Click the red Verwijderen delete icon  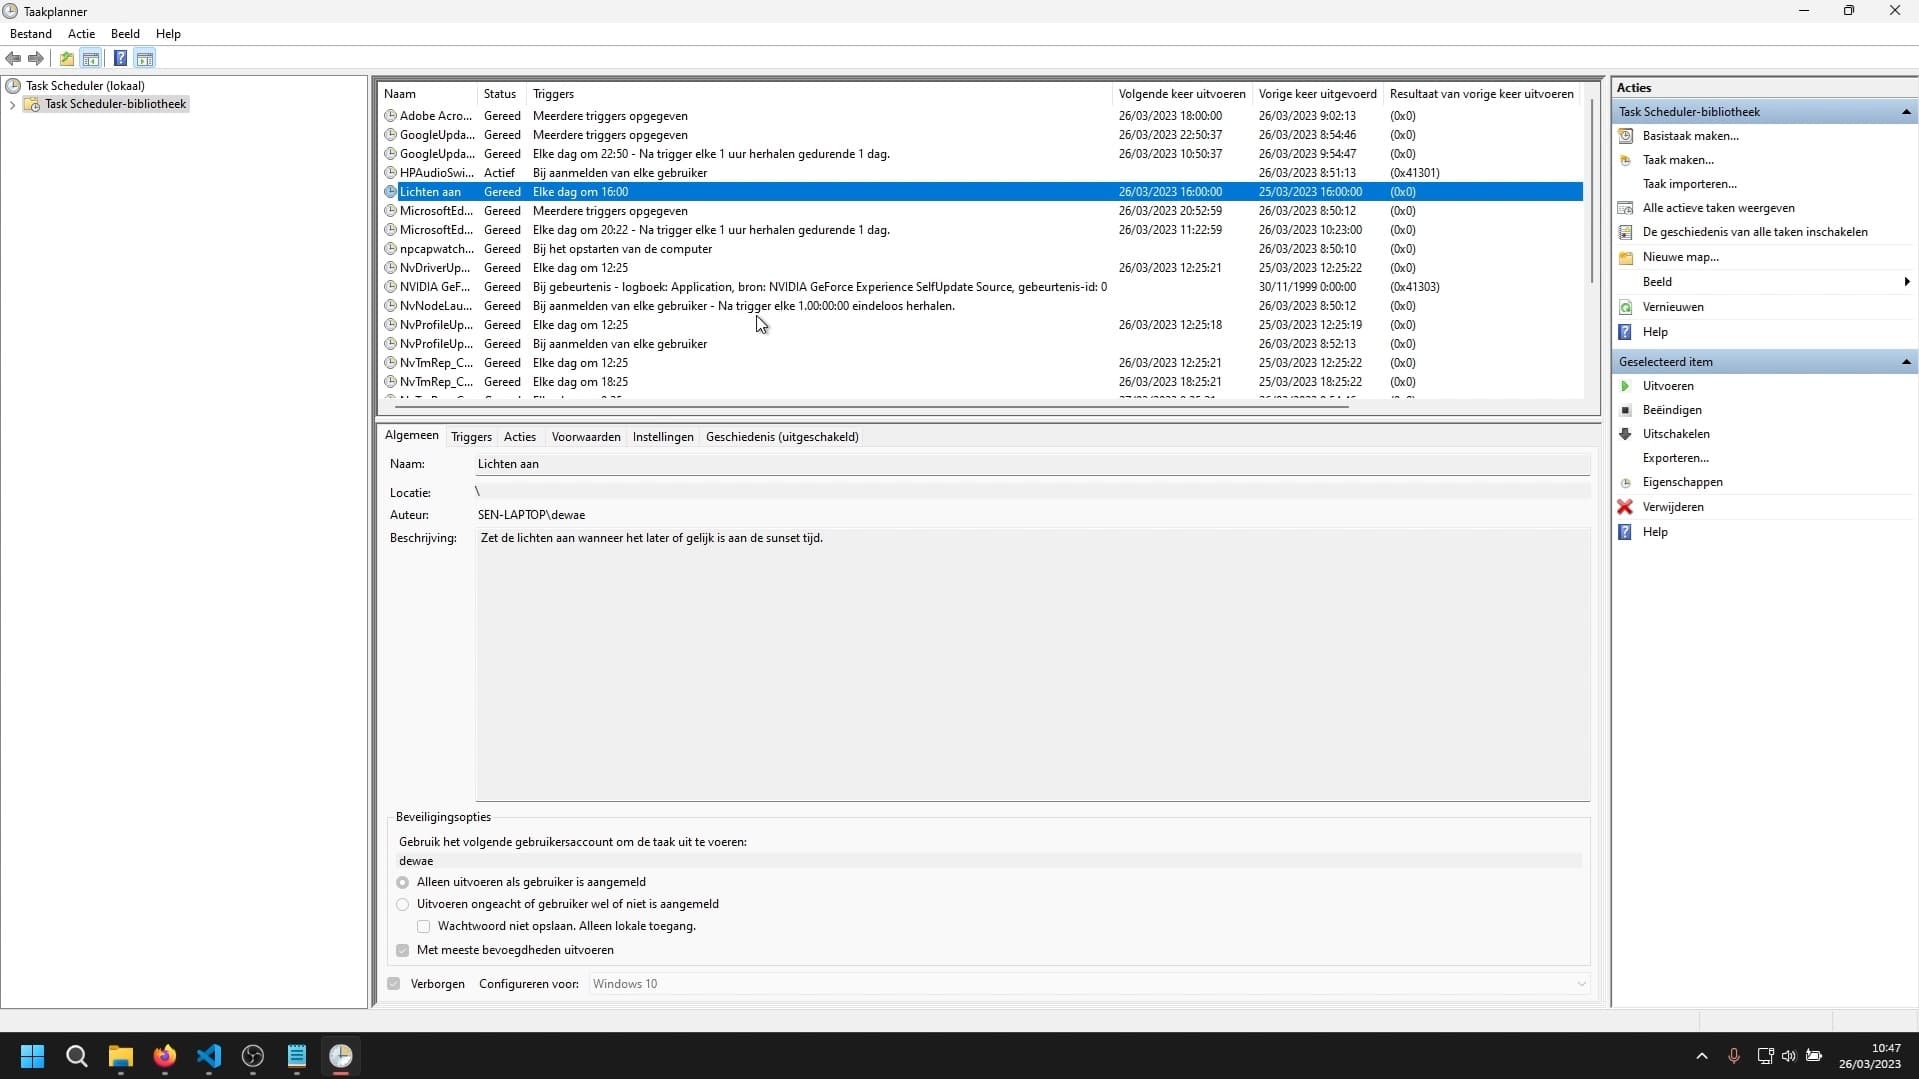coord(1625,507)
